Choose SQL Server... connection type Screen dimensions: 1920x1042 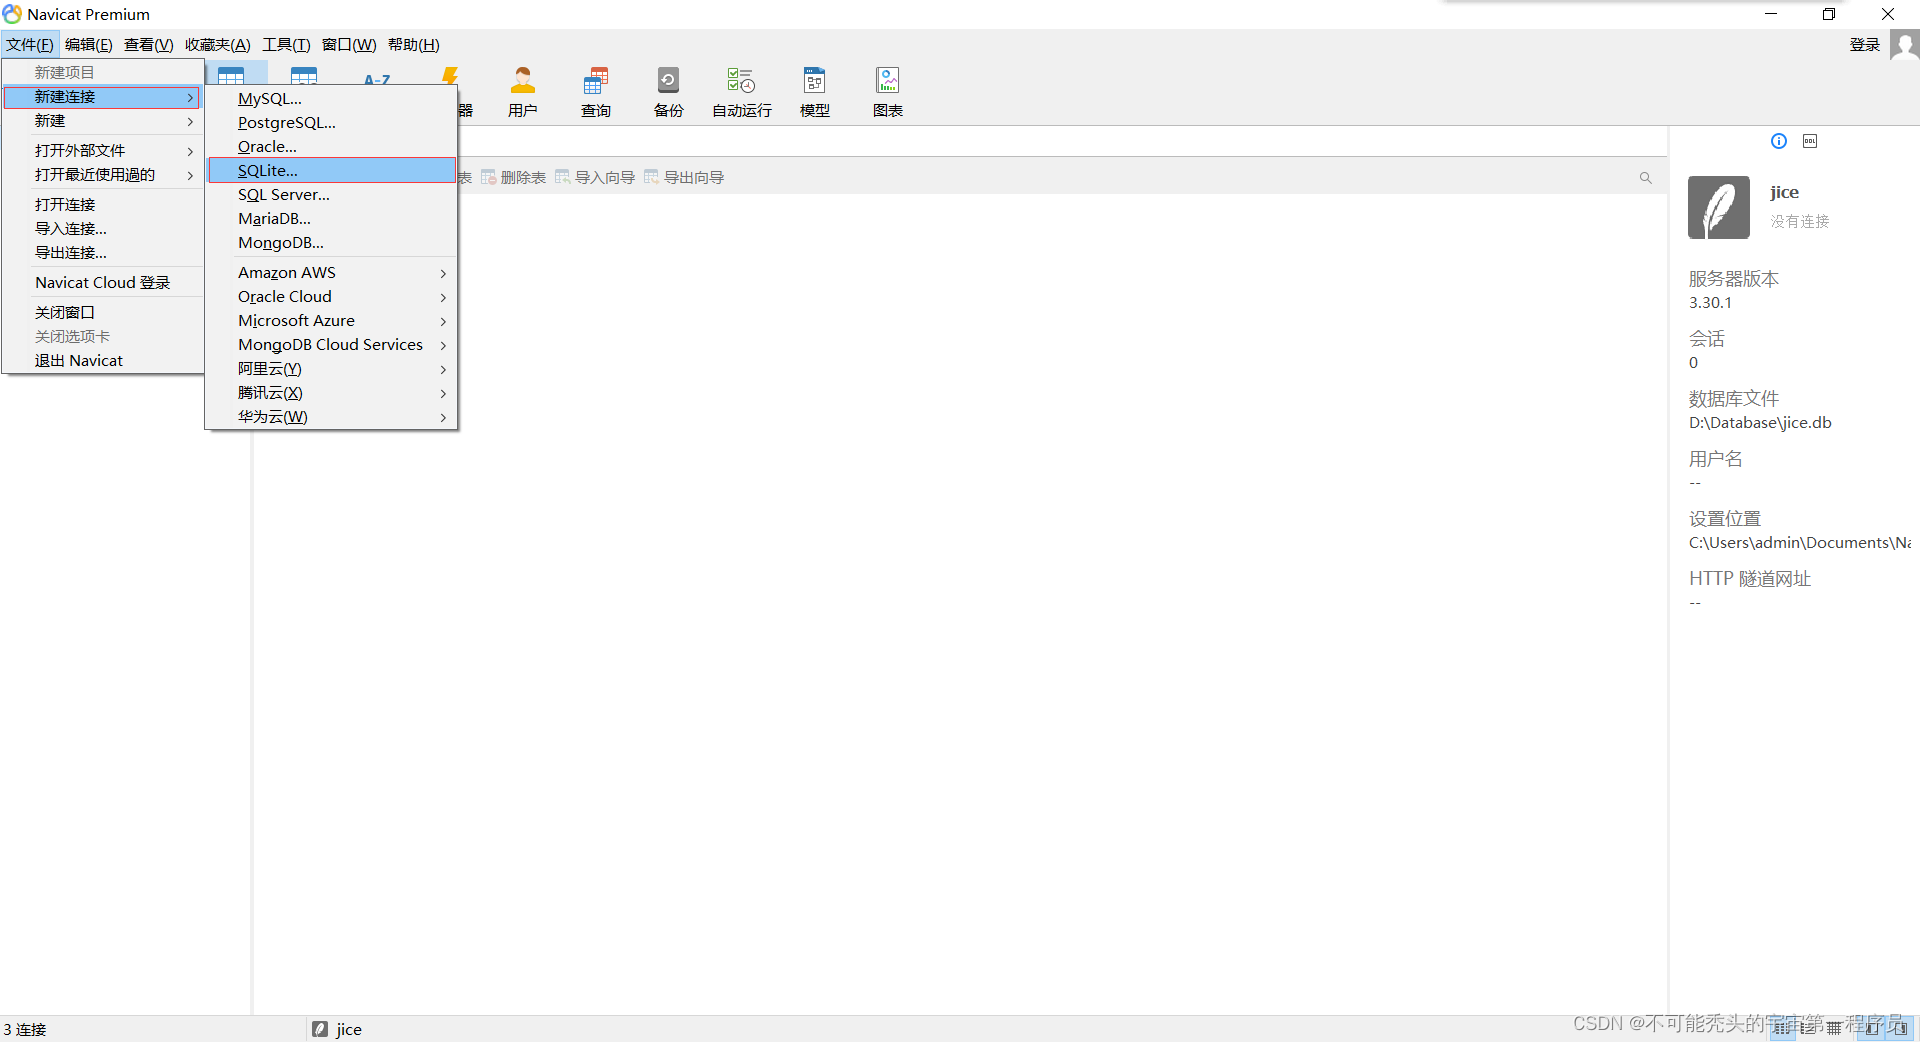click(x=331, y=195)
